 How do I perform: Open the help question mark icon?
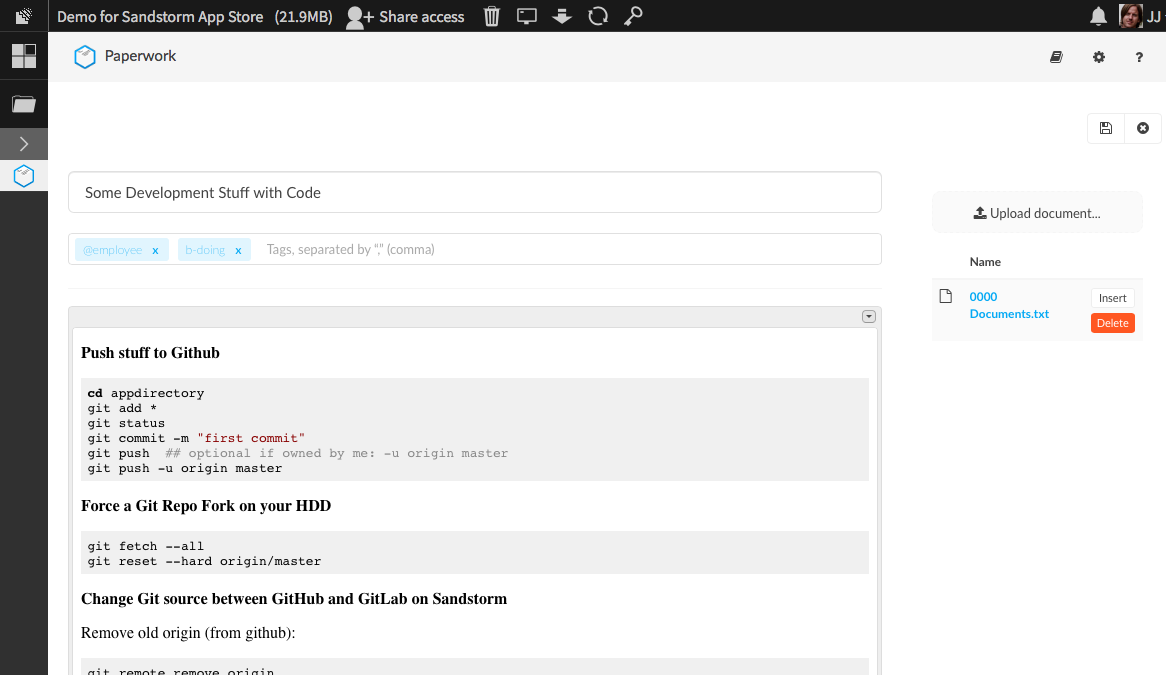coord(1139,57)
